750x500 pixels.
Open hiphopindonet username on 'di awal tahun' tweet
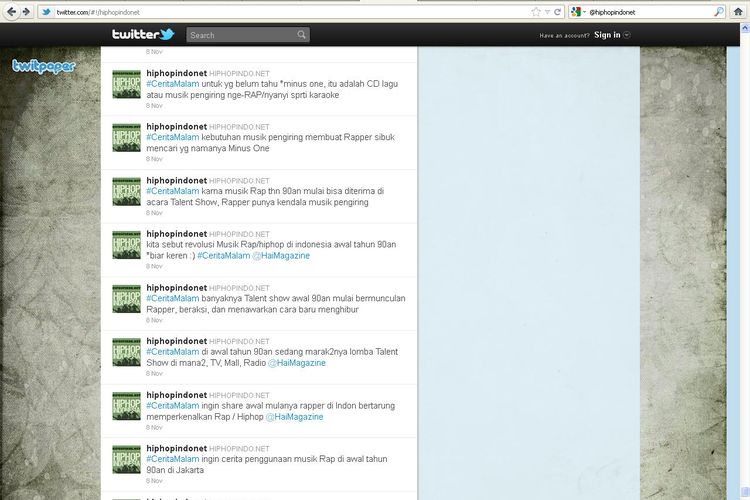[x=176, y=341]
